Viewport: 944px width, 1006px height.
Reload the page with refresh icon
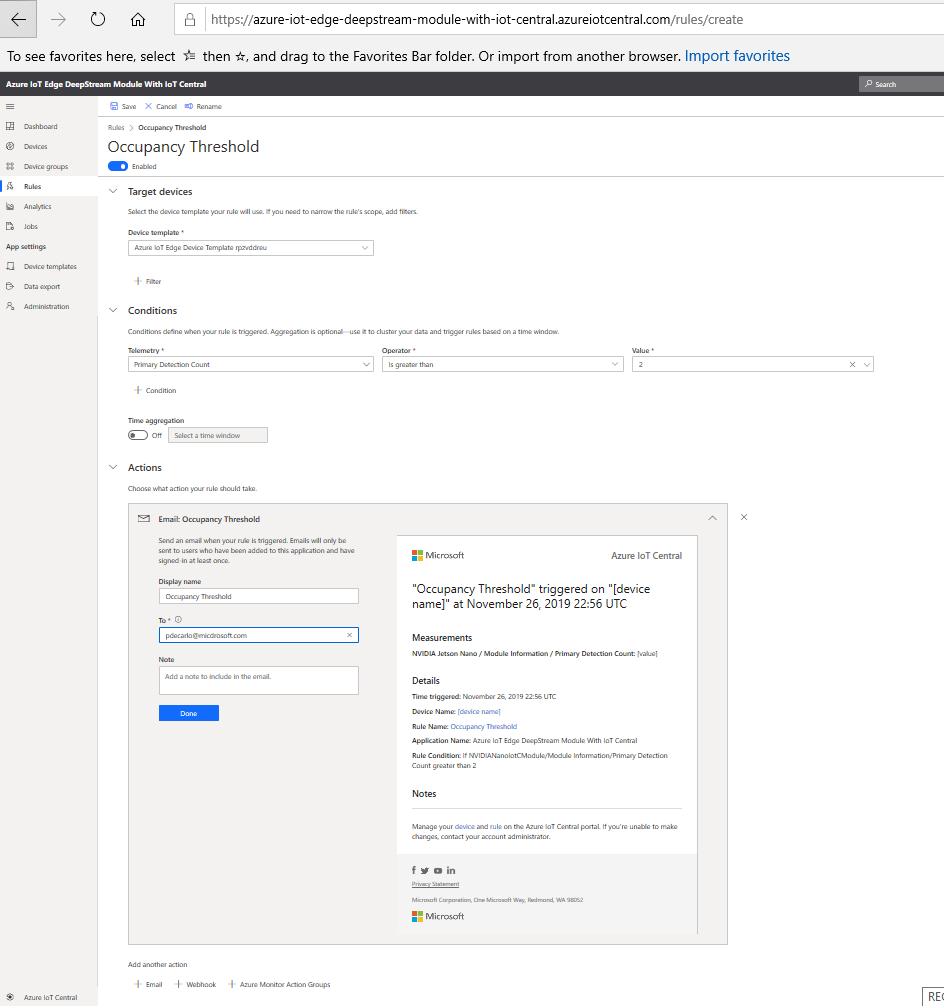[x=98, y=19]
